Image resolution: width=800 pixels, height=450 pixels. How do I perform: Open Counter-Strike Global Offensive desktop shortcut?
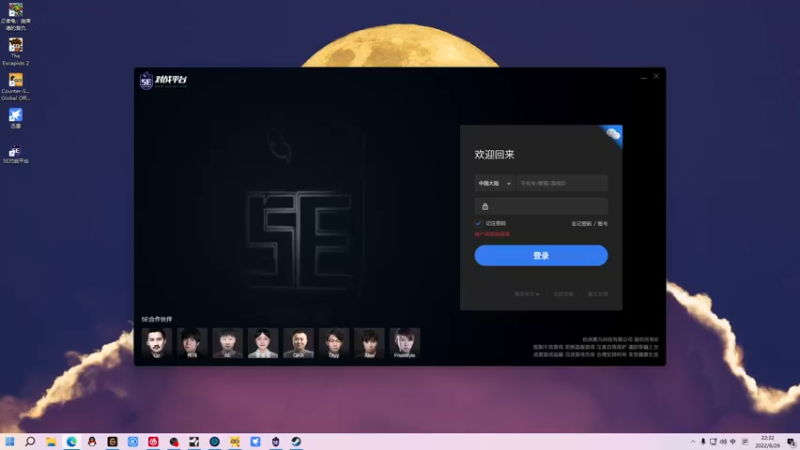(x=15, y=86)
